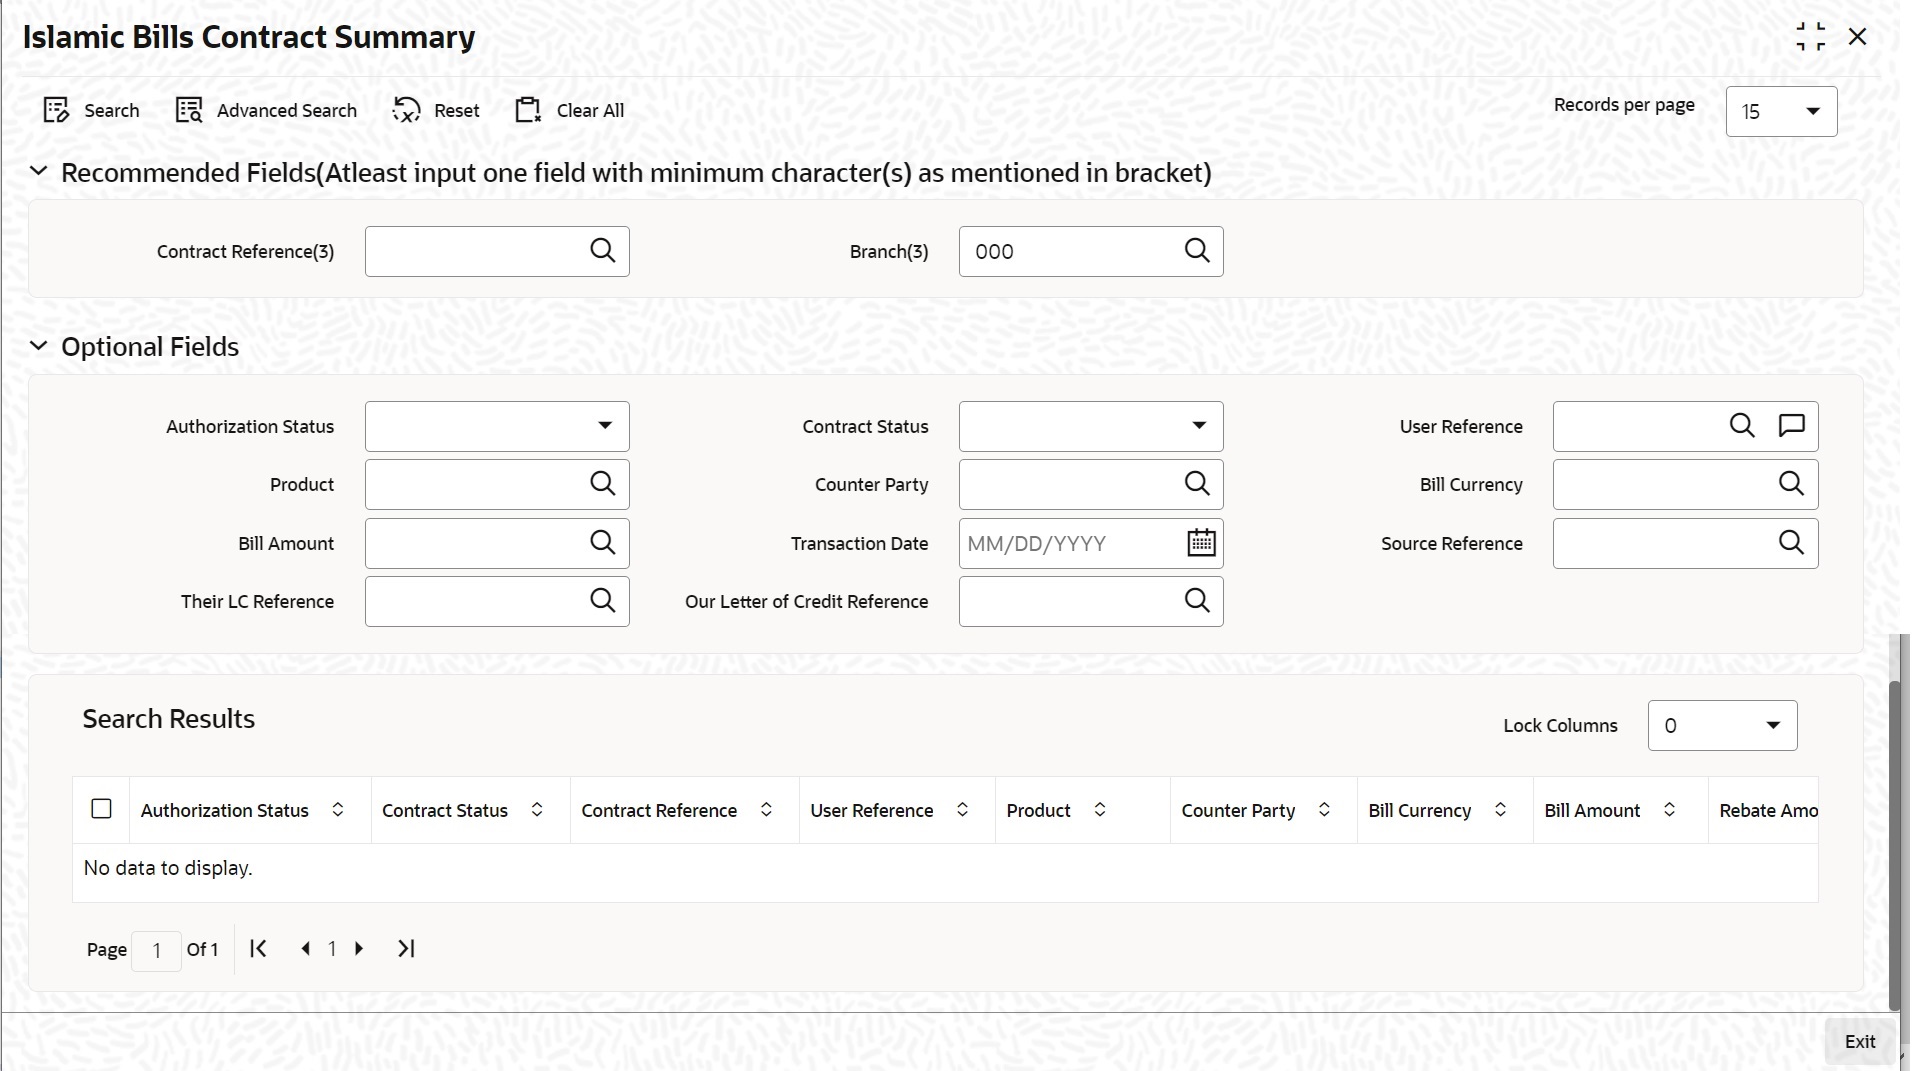1919x1071 pixels.
Task: Open Our Letter of Credit Reference lookup
Action: click(x=1197, y=601)
